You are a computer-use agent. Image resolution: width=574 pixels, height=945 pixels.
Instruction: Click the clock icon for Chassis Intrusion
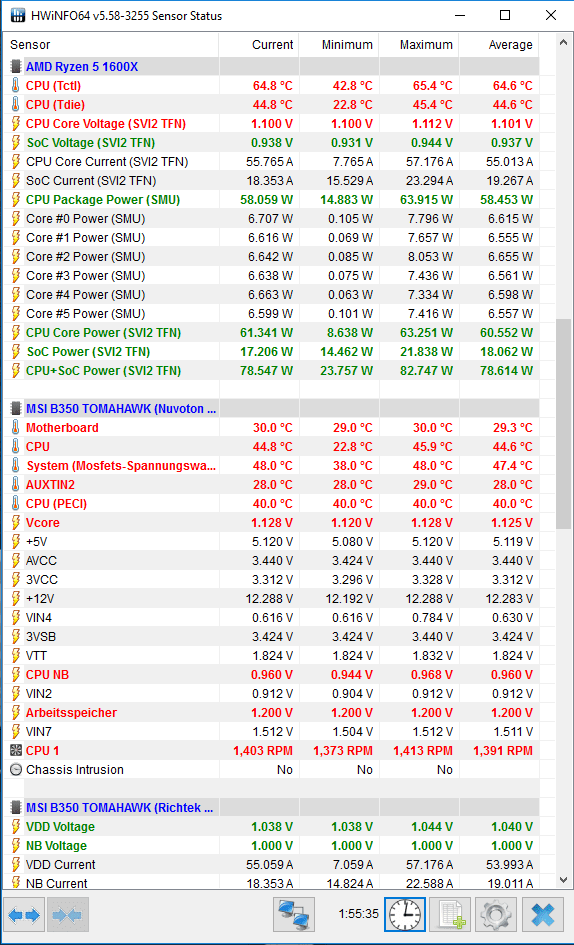tap(16, 770)
